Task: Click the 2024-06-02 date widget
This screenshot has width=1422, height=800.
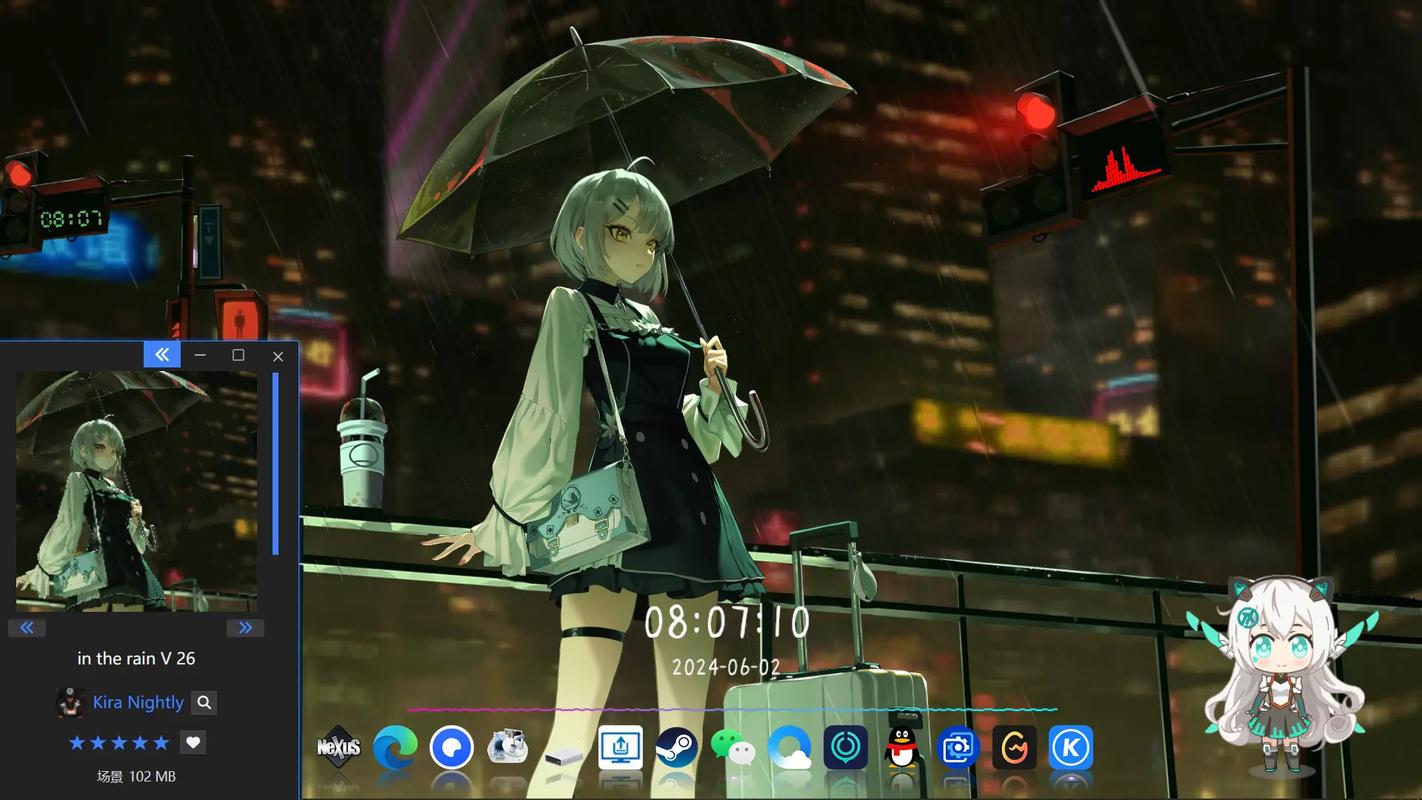Action: point(726,667)
